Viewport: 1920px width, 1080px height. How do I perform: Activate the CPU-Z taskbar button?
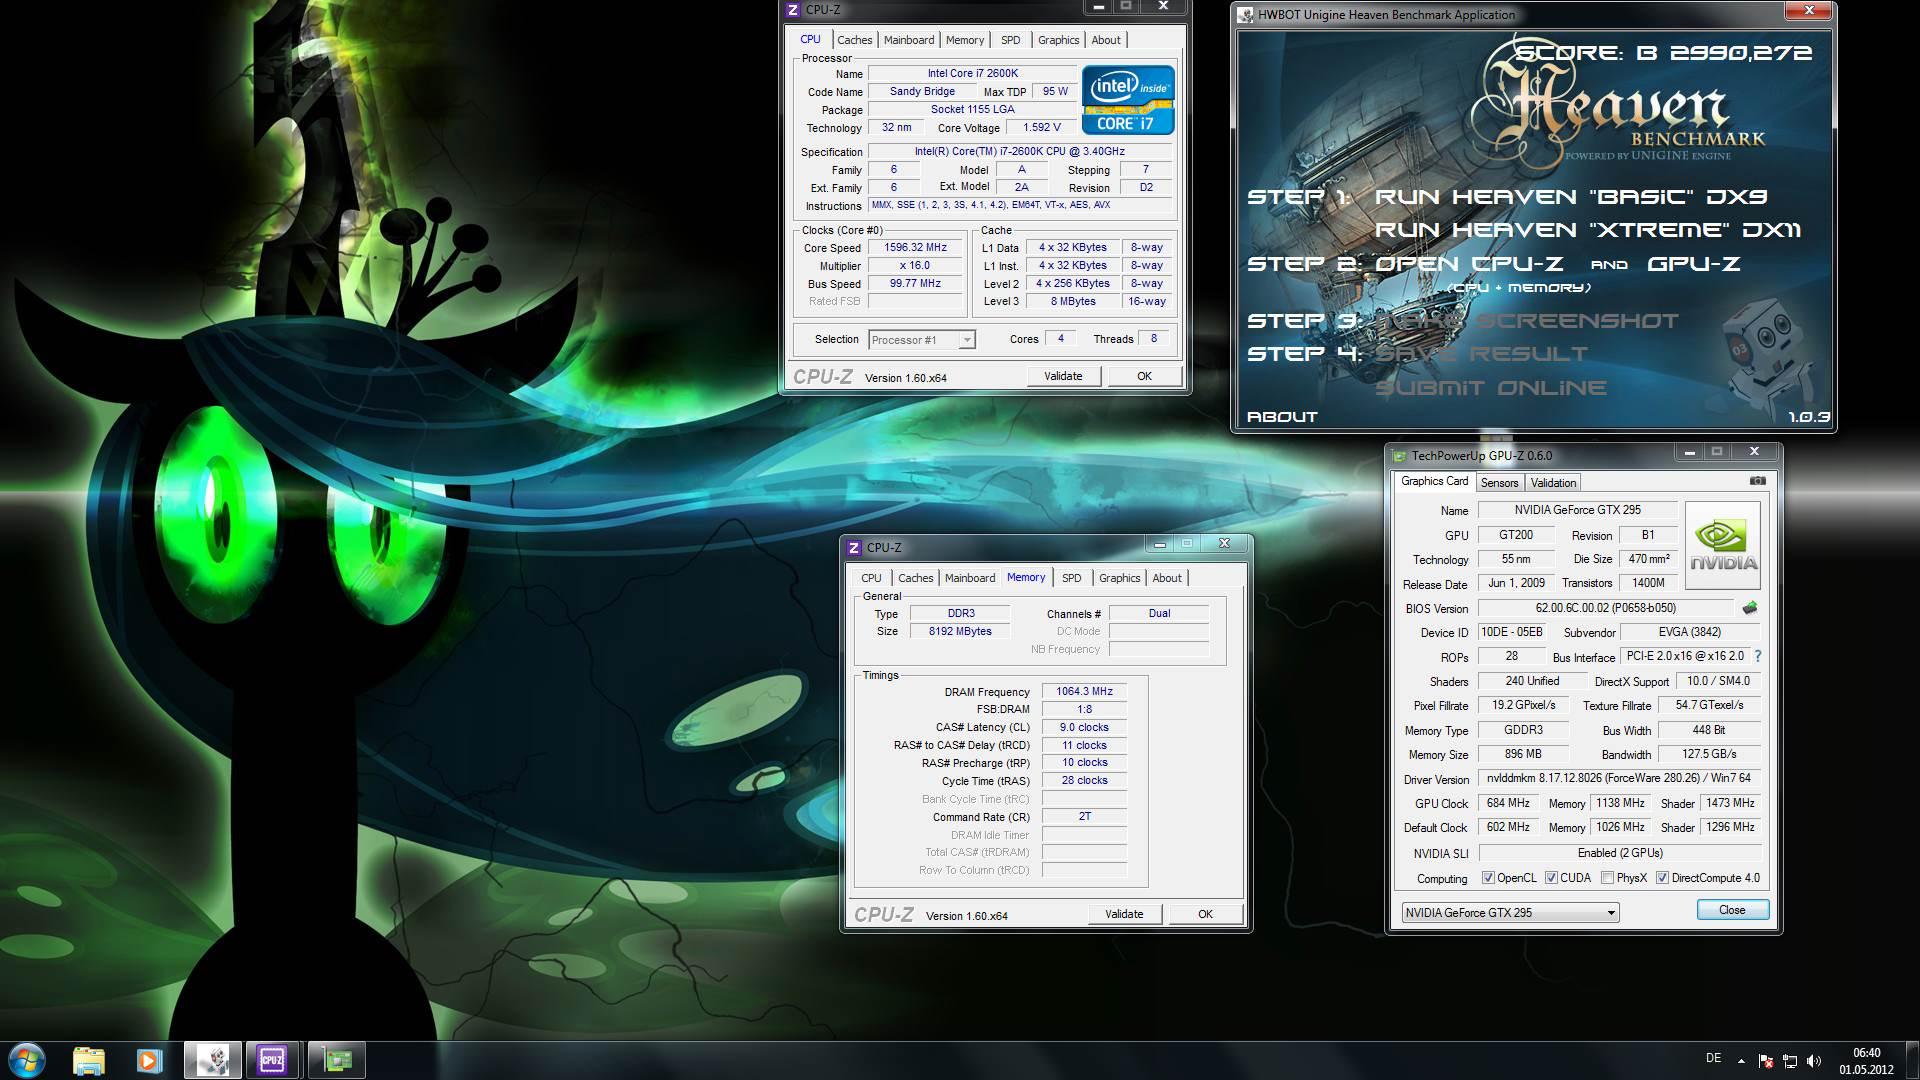click(272, 1060)
